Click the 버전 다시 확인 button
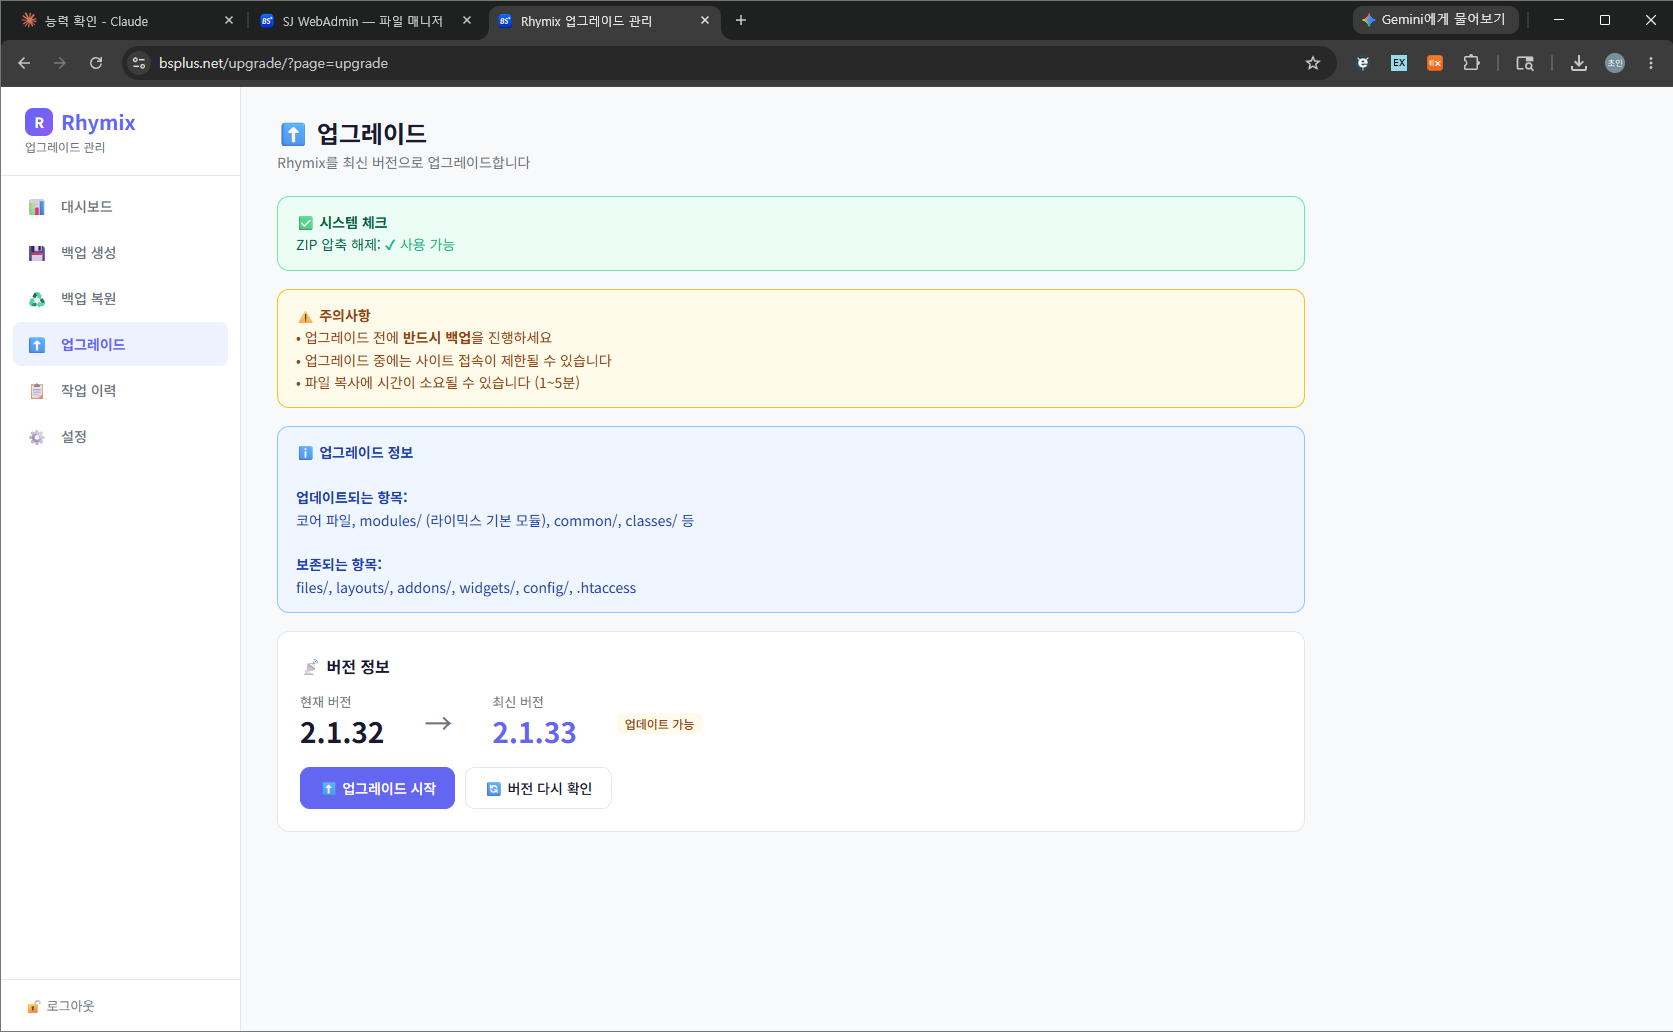Screen dimensions: 1673x1032 (538, 788)
